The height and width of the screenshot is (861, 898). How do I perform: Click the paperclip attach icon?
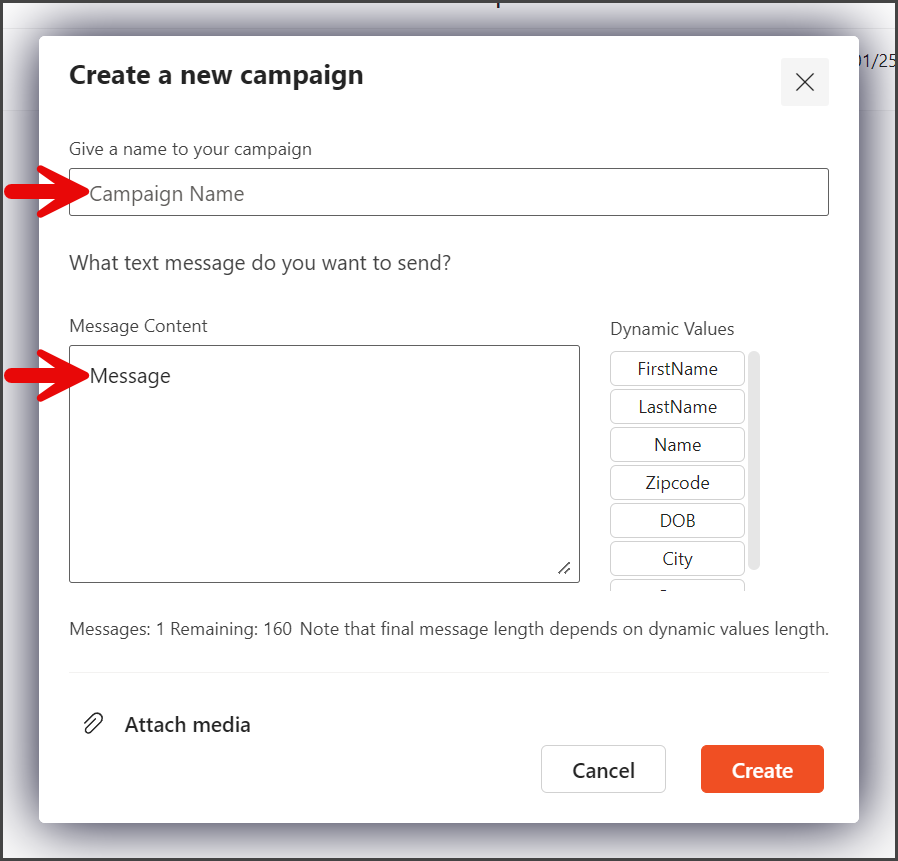(x=93, y=724)
